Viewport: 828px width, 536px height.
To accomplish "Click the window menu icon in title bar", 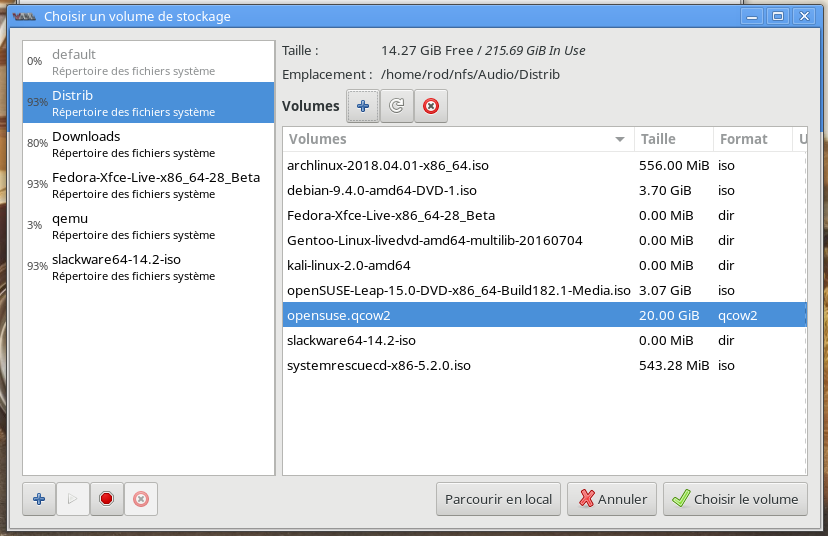I will (x=22, y=16).
